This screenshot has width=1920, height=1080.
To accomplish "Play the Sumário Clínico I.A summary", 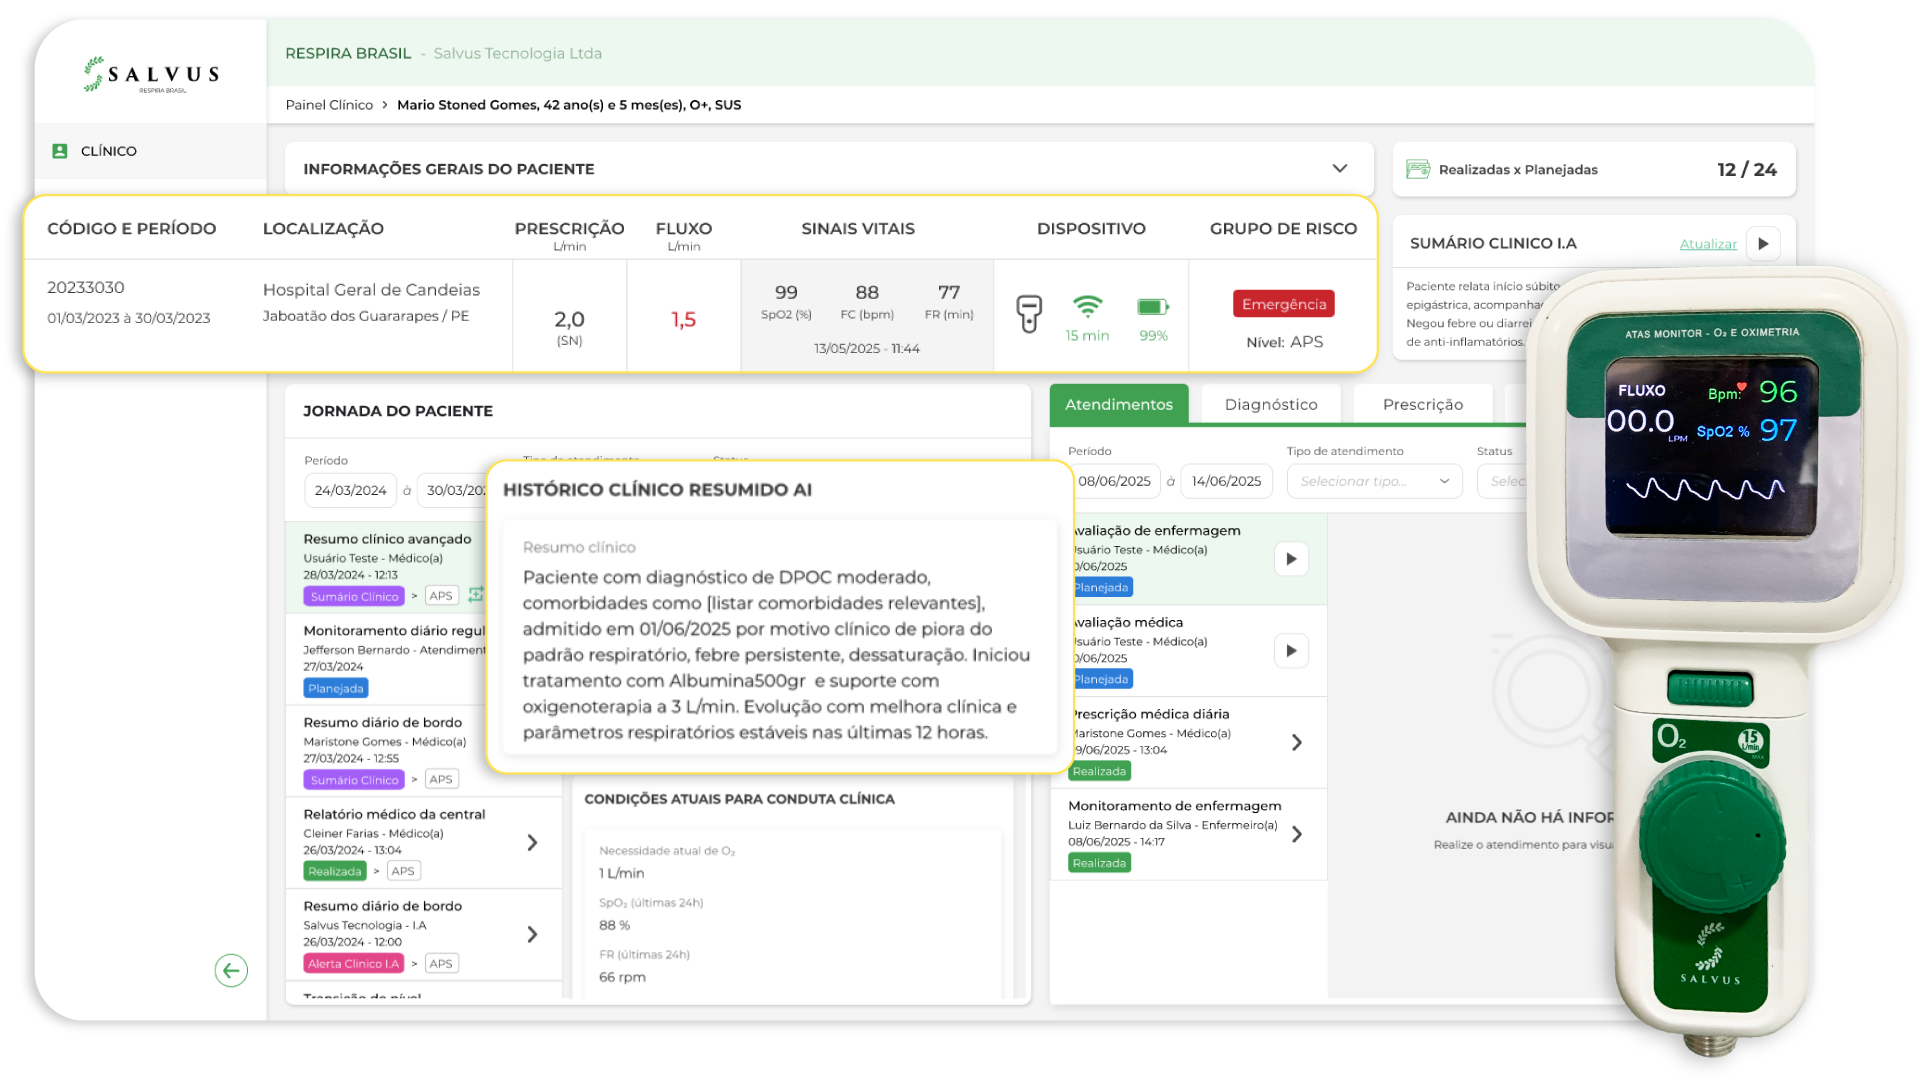I will (1763, 243).
